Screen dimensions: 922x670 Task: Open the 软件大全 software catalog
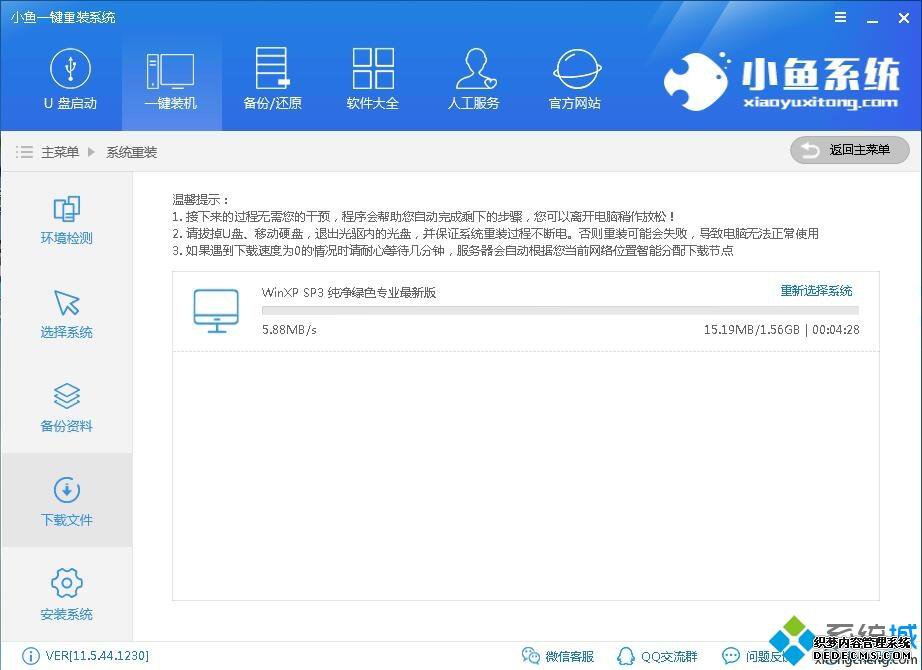coord(373,80)
